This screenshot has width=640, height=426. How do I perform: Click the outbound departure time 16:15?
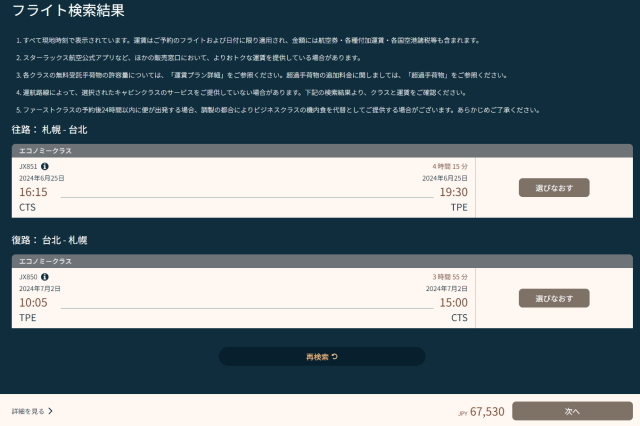click(x=33, y=192)
